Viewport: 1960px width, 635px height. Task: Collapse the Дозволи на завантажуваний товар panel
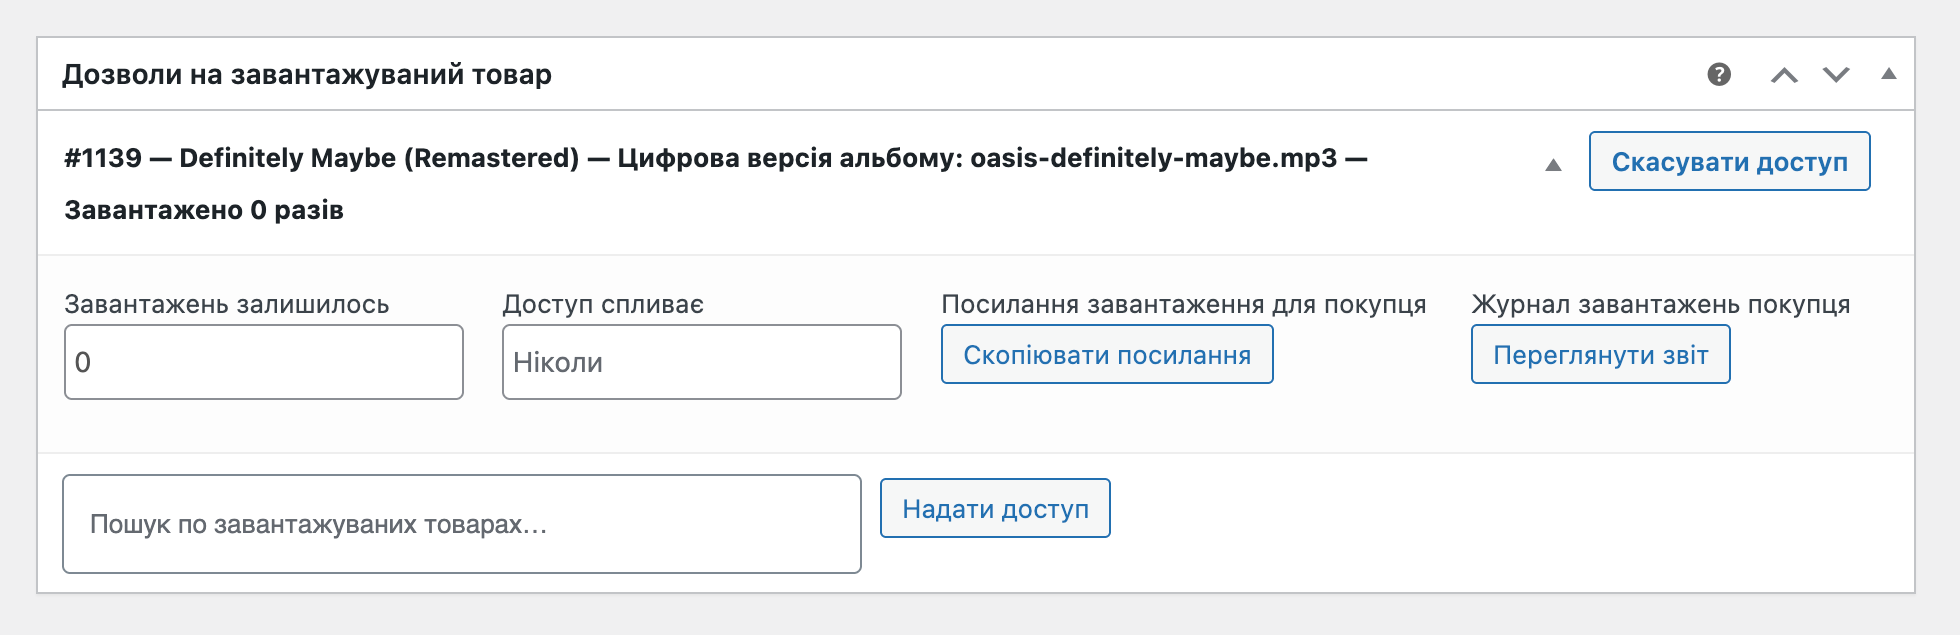coord(1889,73)
